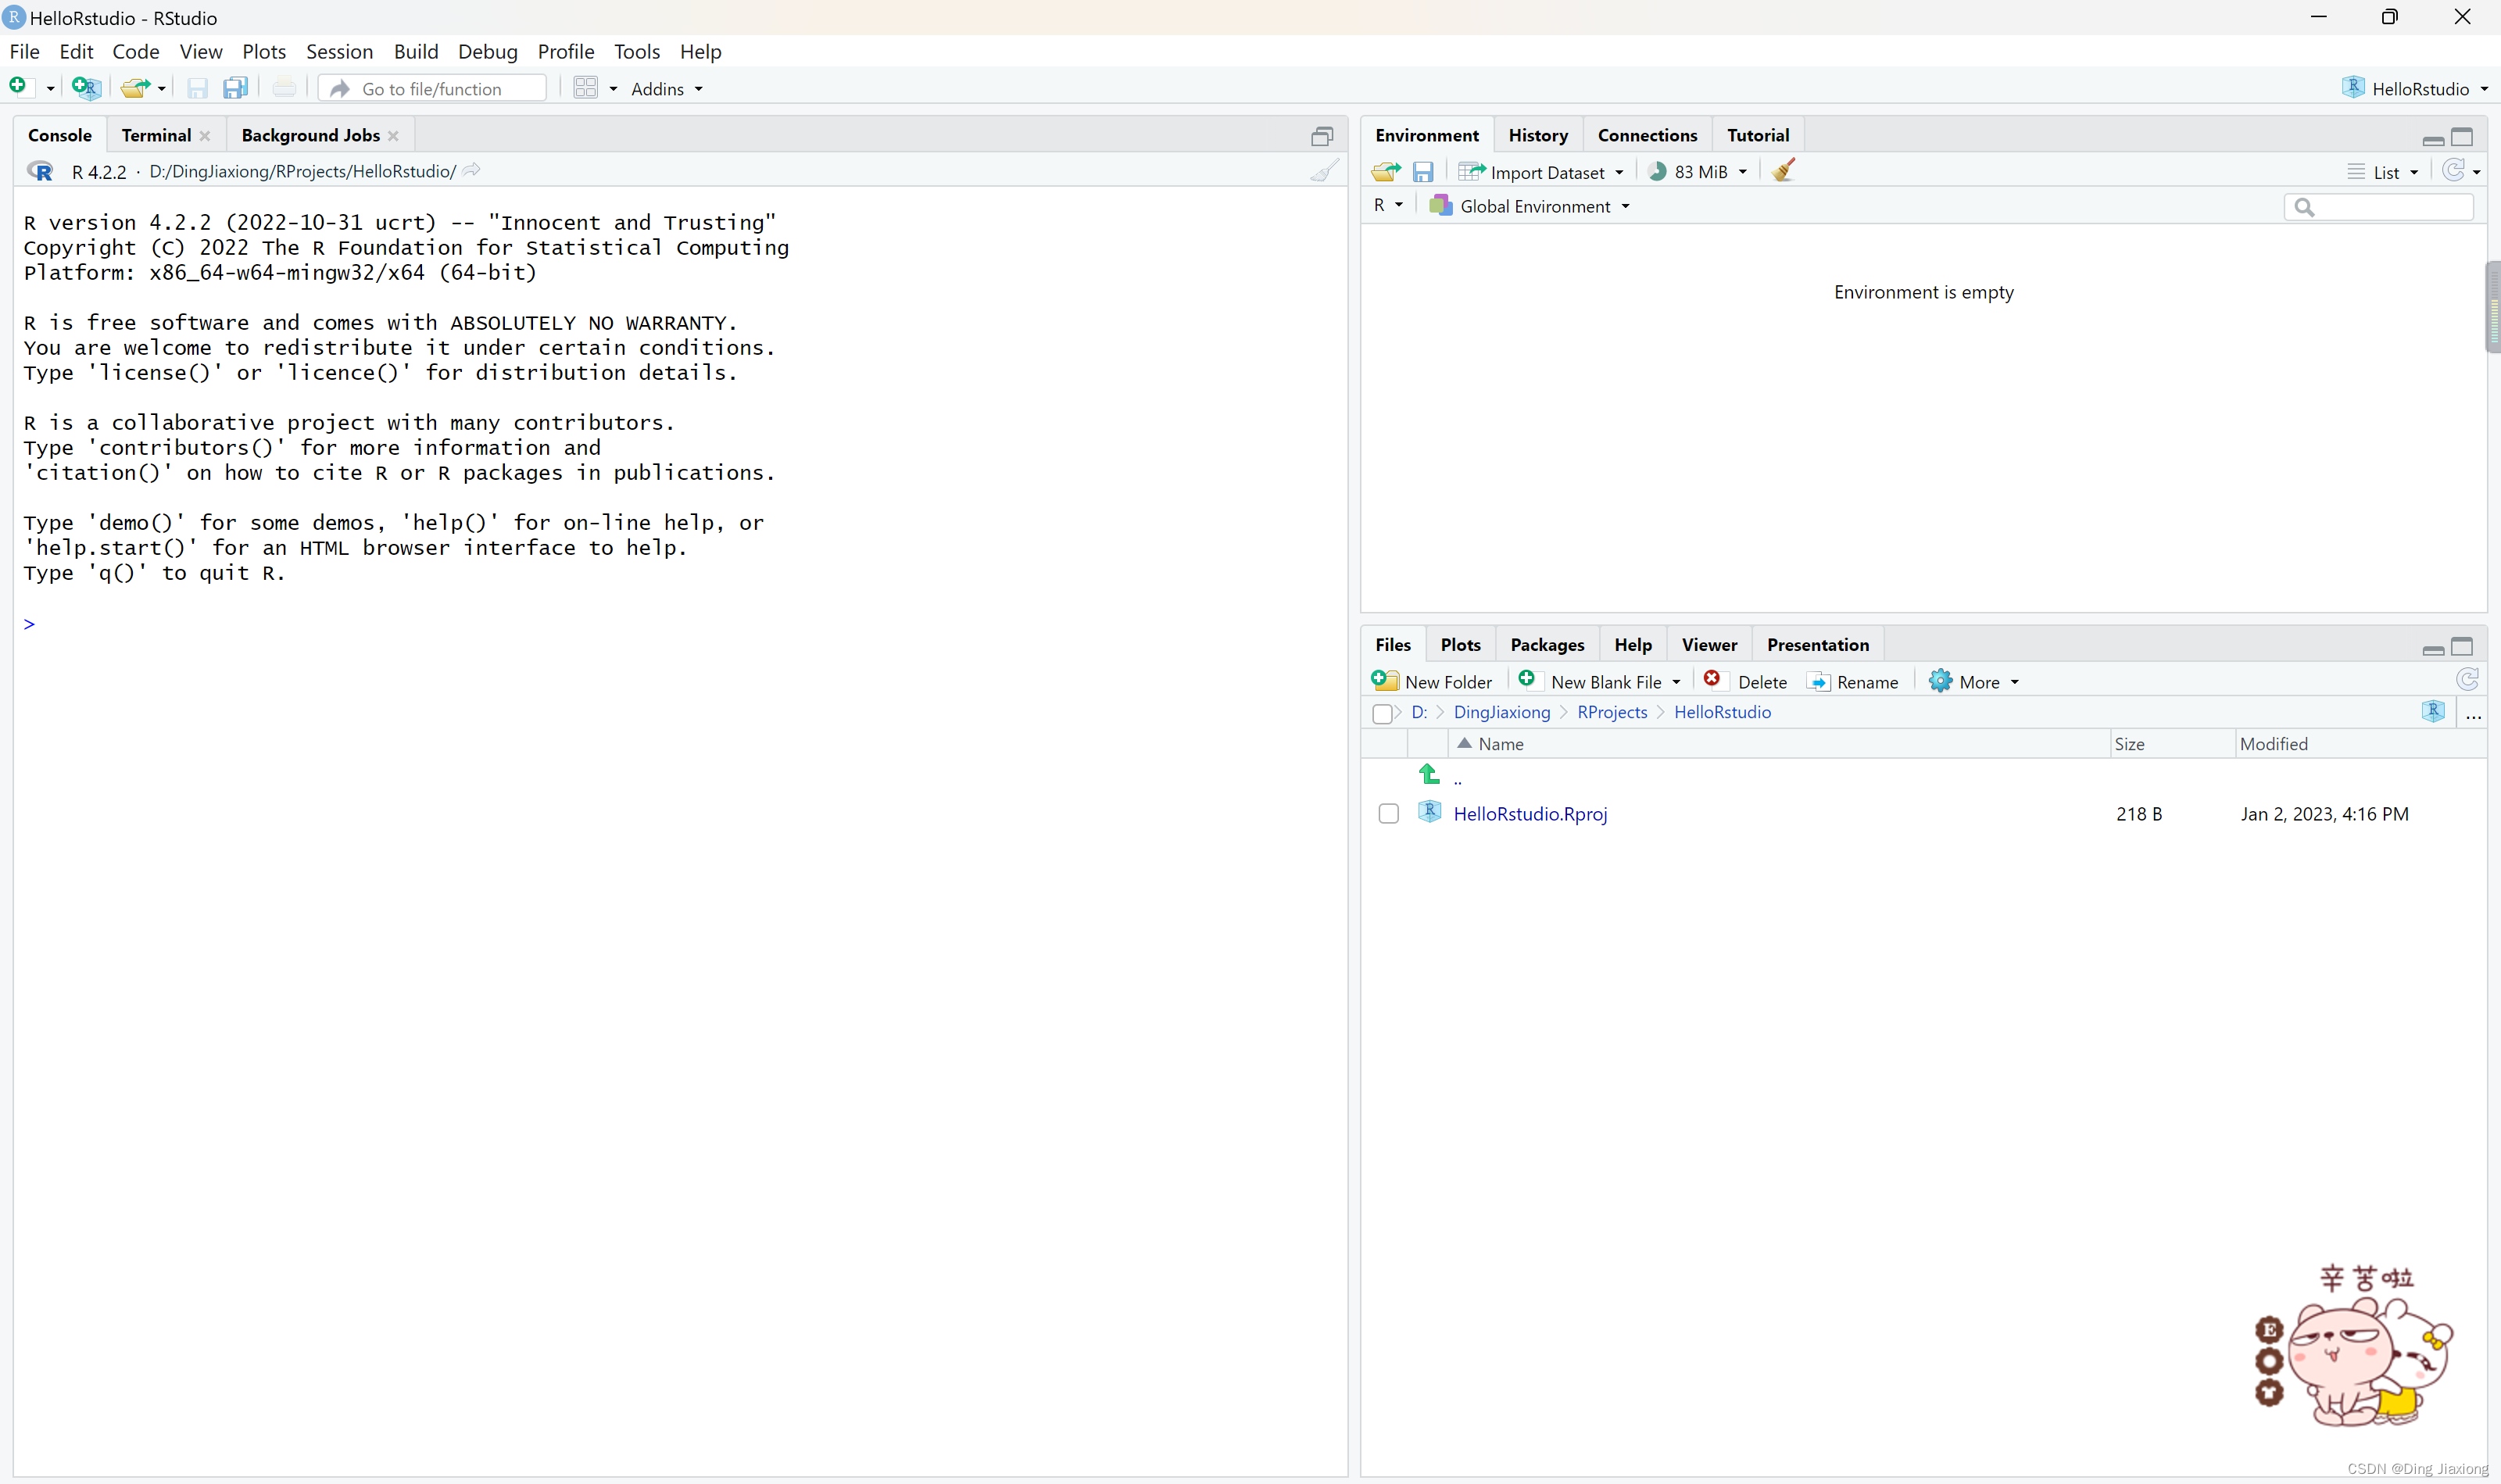Open the HelloRstudio.Rproj file link
This screenshot has height=1484, width=2501.
[1530, 814]
